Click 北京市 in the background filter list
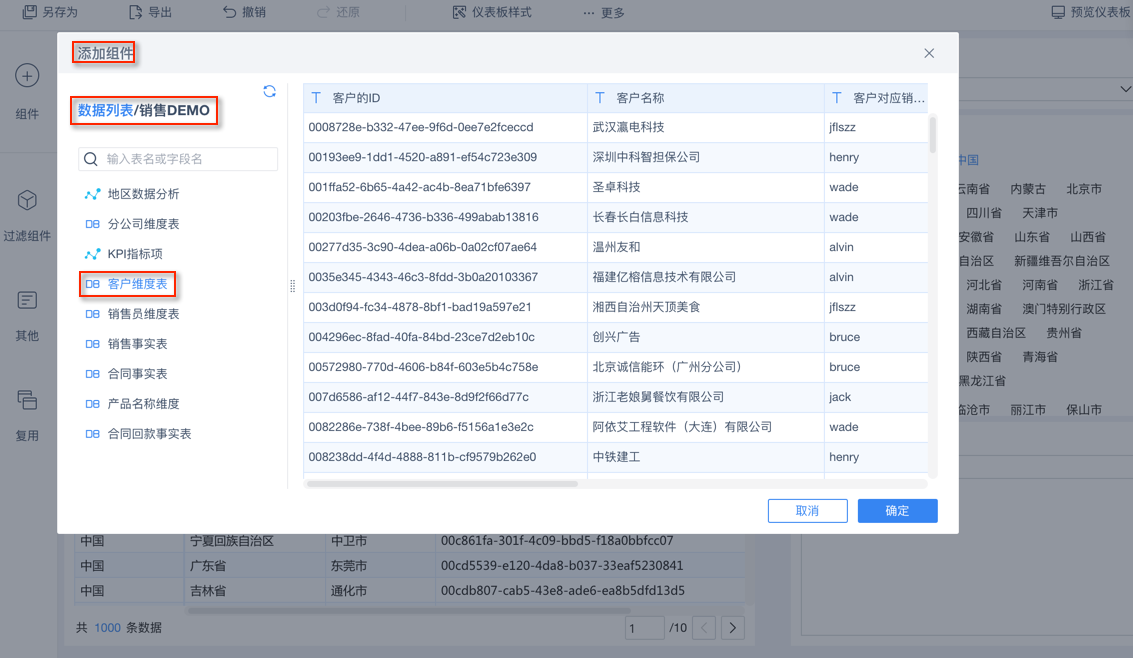 [1084, 189]
